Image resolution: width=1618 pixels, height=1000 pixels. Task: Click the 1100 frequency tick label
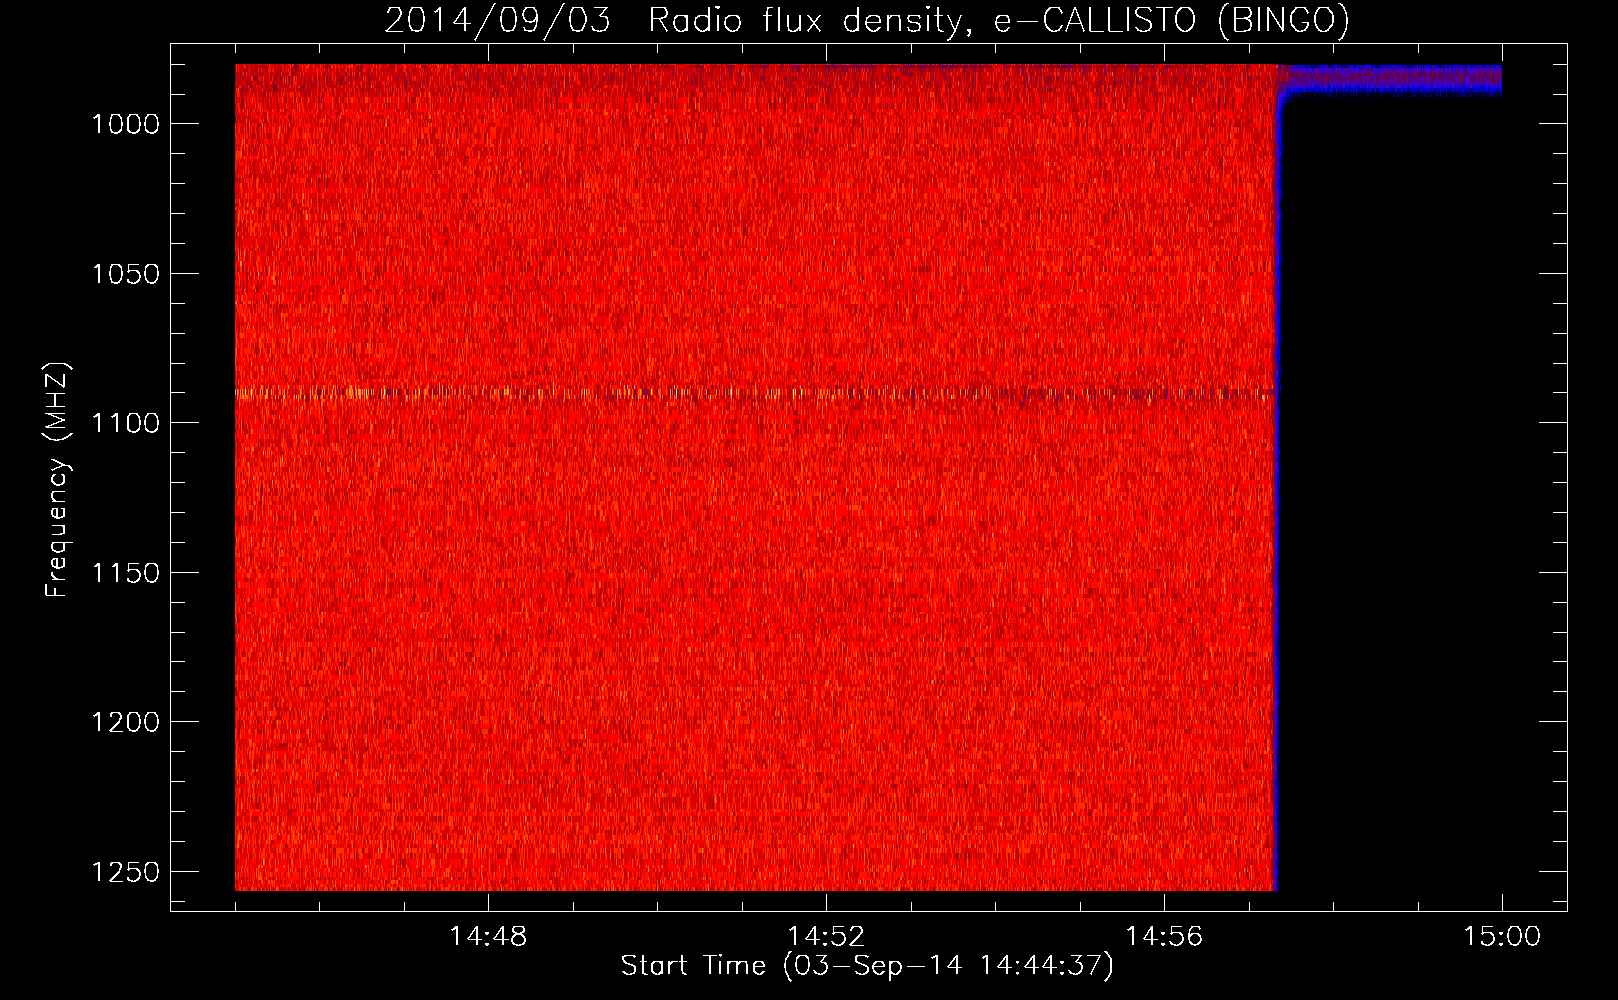(125, 423)
